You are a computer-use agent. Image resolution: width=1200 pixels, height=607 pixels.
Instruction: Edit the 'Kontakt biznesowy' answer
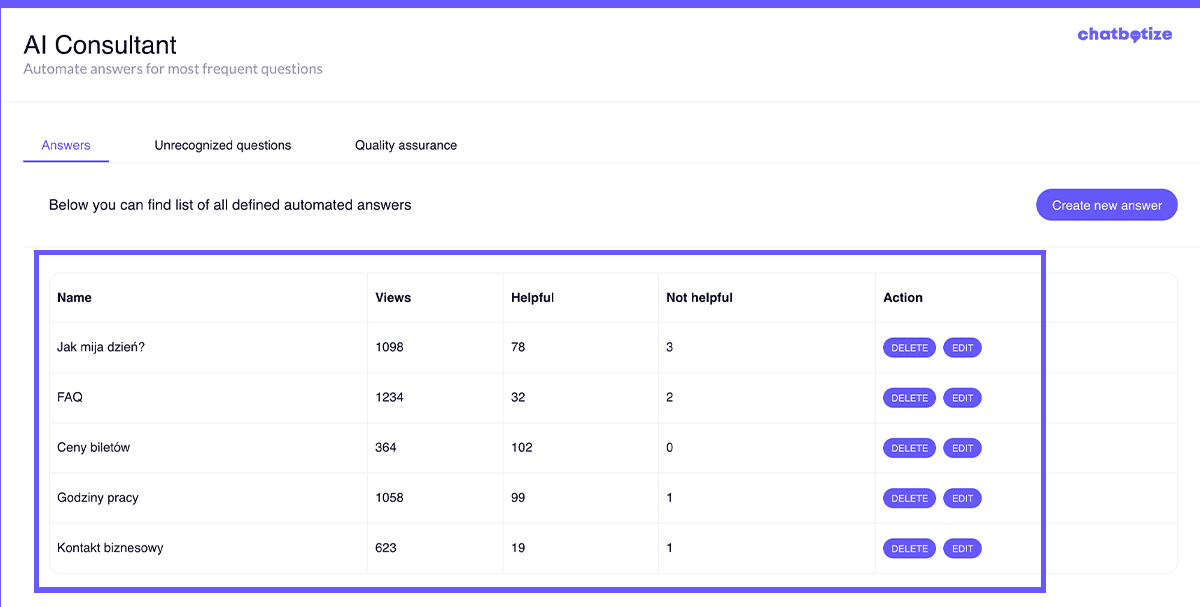tap(962, 548)
